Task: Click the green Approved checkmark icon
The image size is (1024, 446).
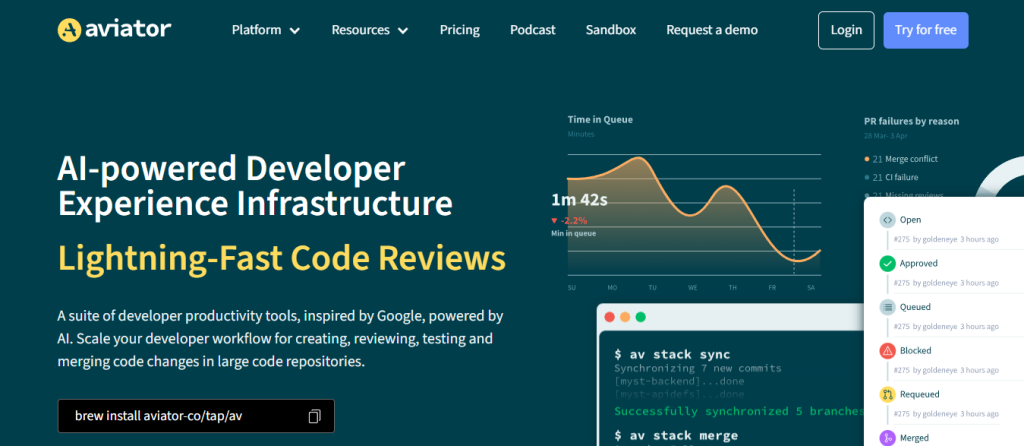Action: [887, 264]
